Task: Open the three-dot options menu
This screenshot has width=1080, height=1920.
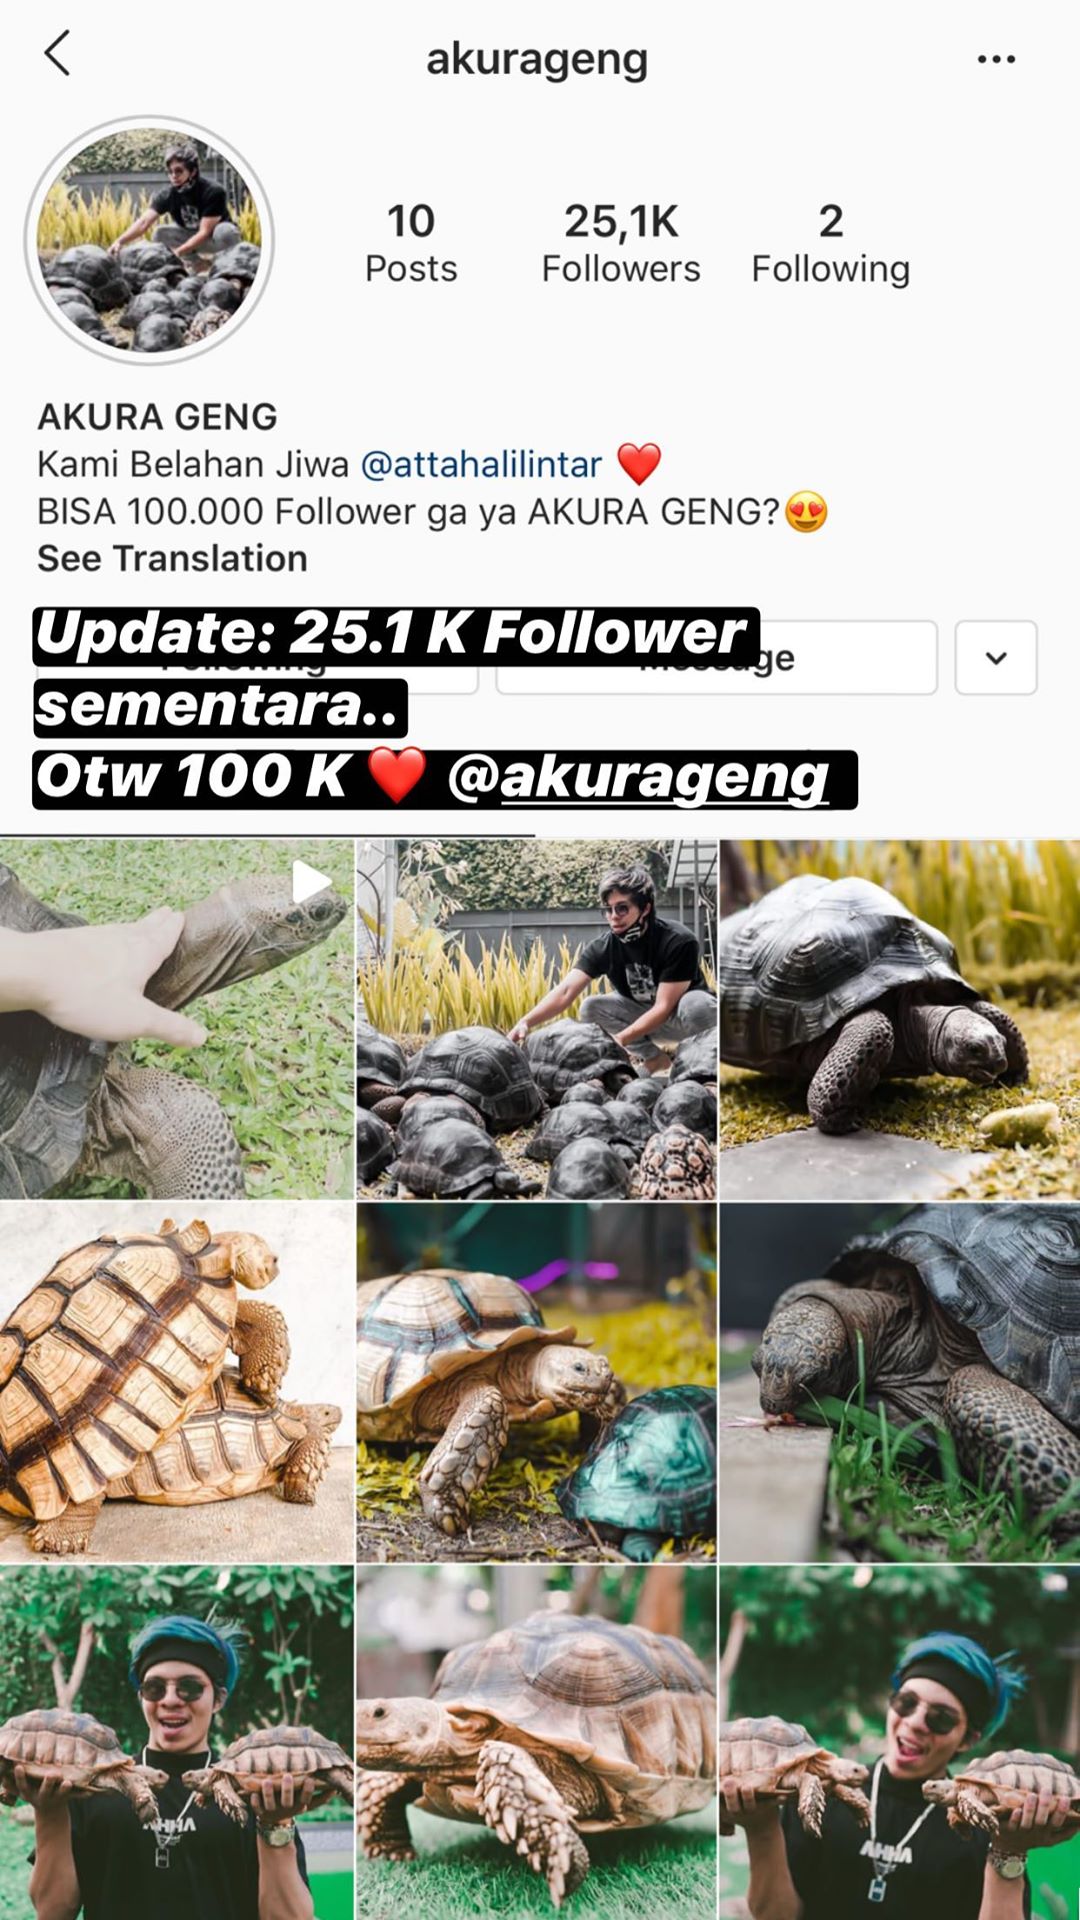Action: tap(996, 59)
